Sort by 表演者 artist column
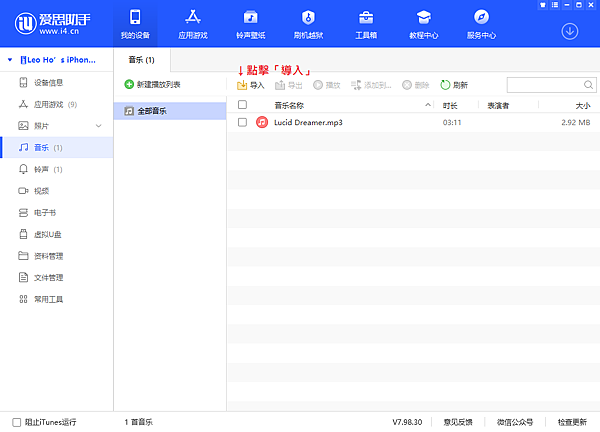The width and height of the screenshot is (600, 432). coord(498,106)
